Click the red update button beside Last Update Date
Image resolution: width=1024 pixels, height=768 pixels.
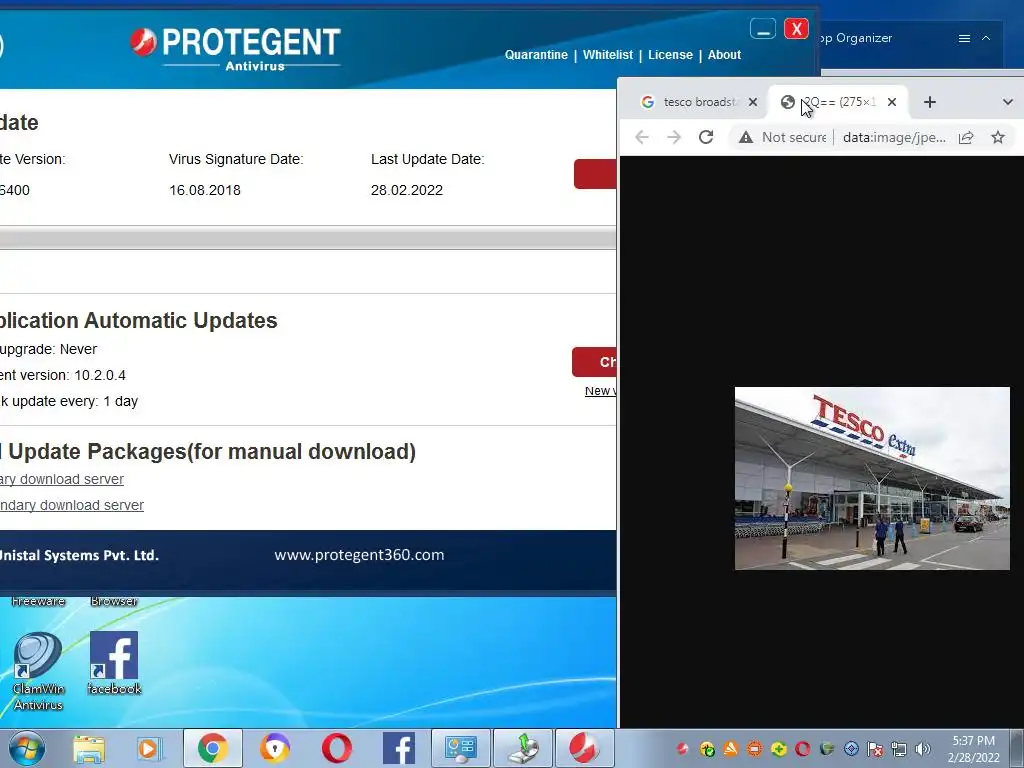(x=595, y=174)
